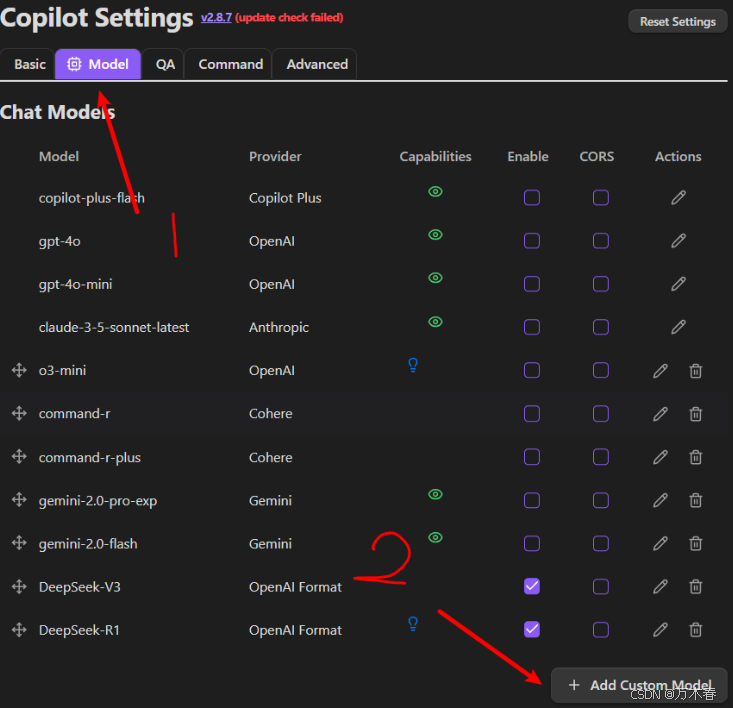Turn on CORS for DeepSeek-R1
The width and height of the screenshot is (733, 708).
pyautogui.click(x=601, y=629)
